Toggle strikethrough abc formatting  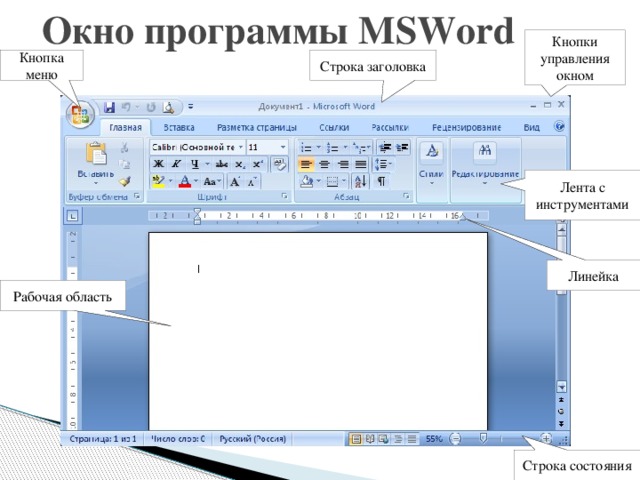[x=222, y=164]
